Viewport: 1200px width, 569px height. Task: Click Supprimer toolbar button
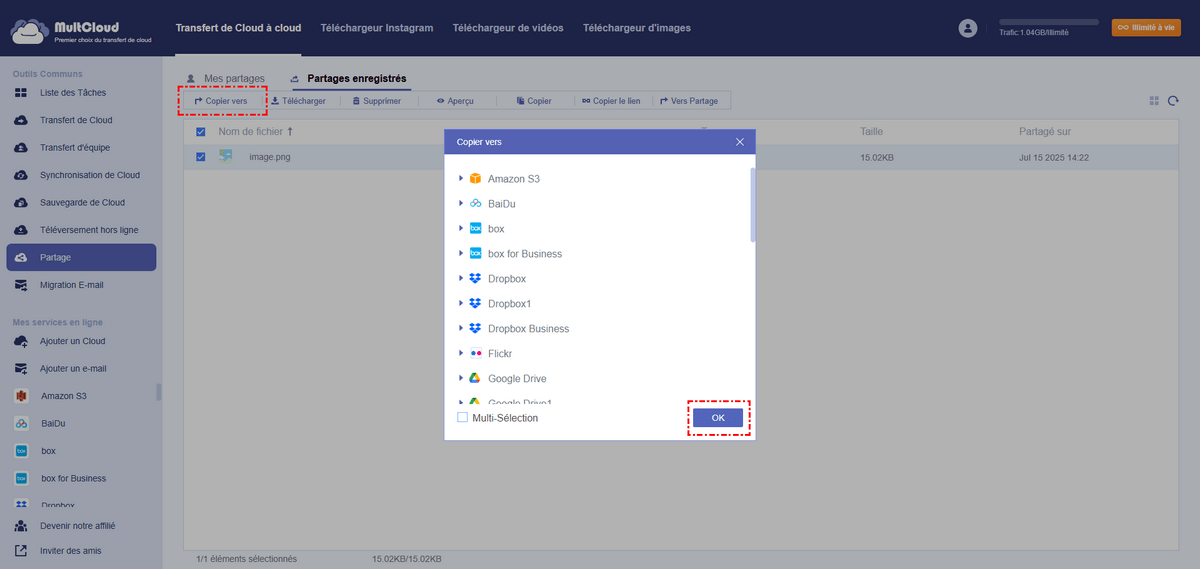coord(376,101)
